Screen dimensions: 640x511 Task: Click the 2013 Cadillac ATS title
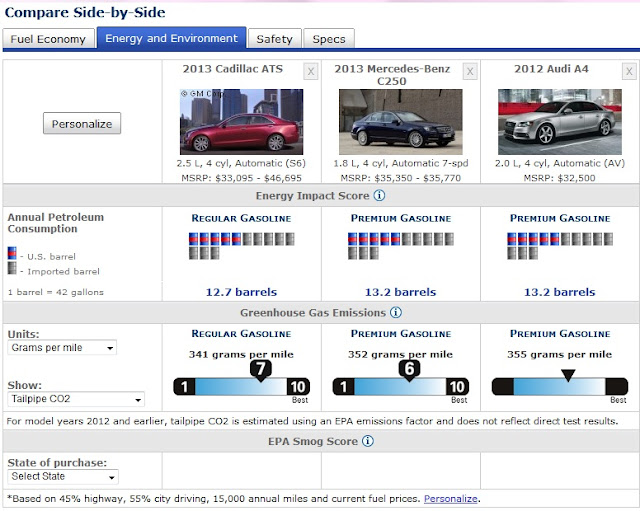click(233, 69)
